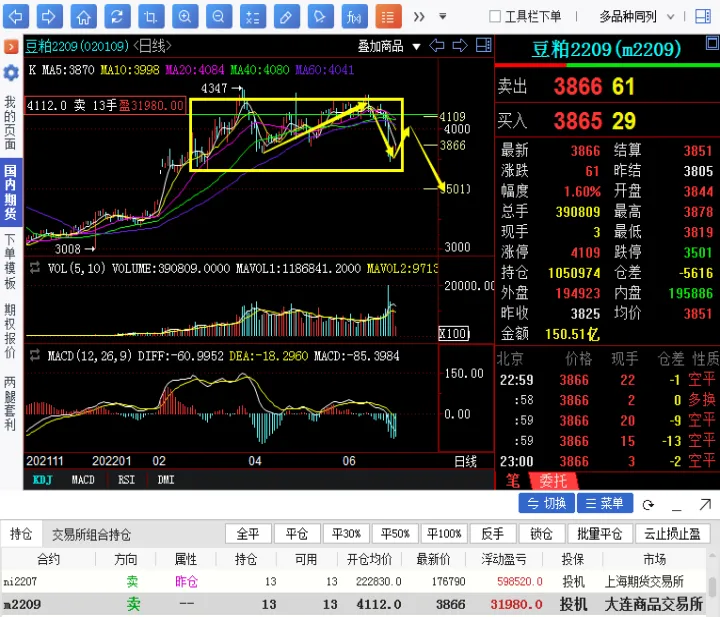Open 两腿套利 sidebar tab
This screenshot has height=617, width=720.
pos(10,403)
